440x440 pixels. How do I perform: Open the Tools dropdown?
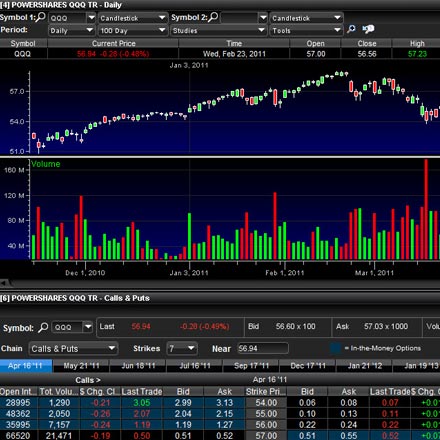click(306, 31)
